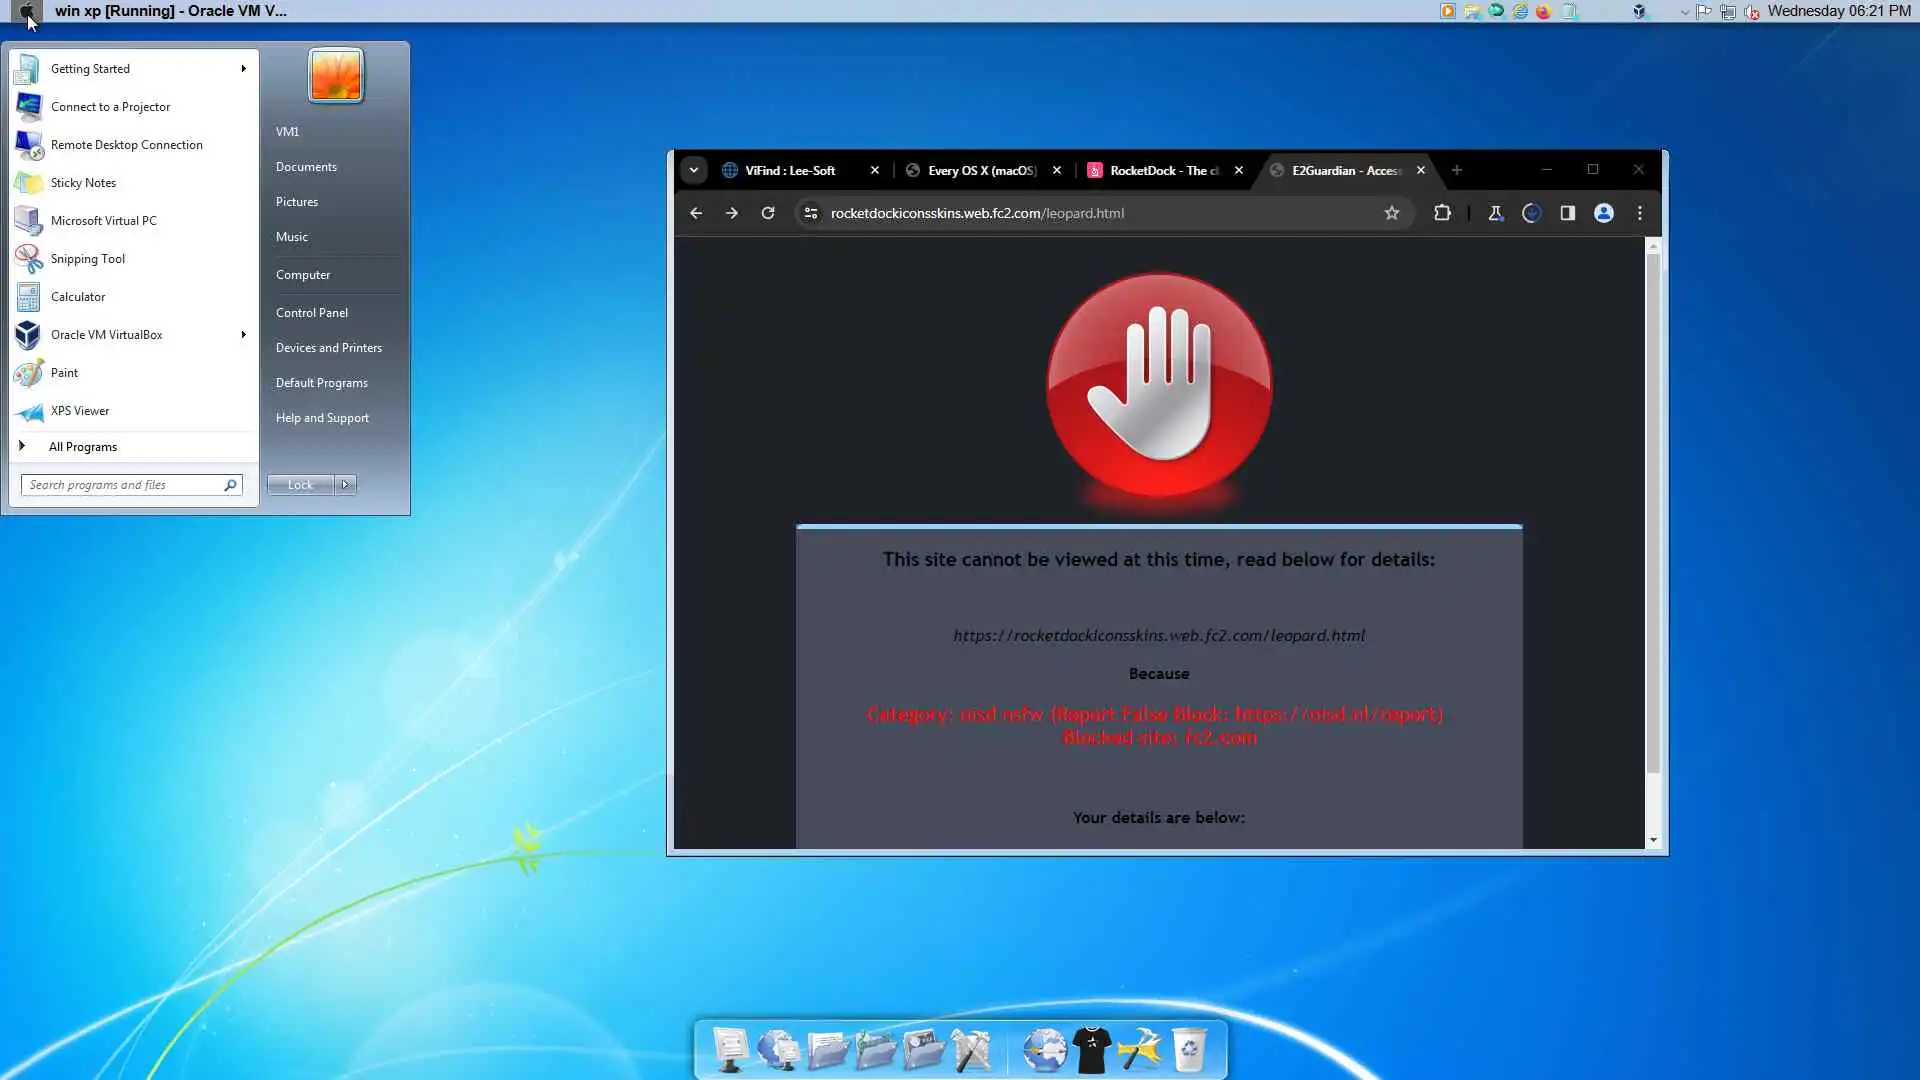
Task: Expand Getting Started submenu arrow
Action: tap(243, 69)
